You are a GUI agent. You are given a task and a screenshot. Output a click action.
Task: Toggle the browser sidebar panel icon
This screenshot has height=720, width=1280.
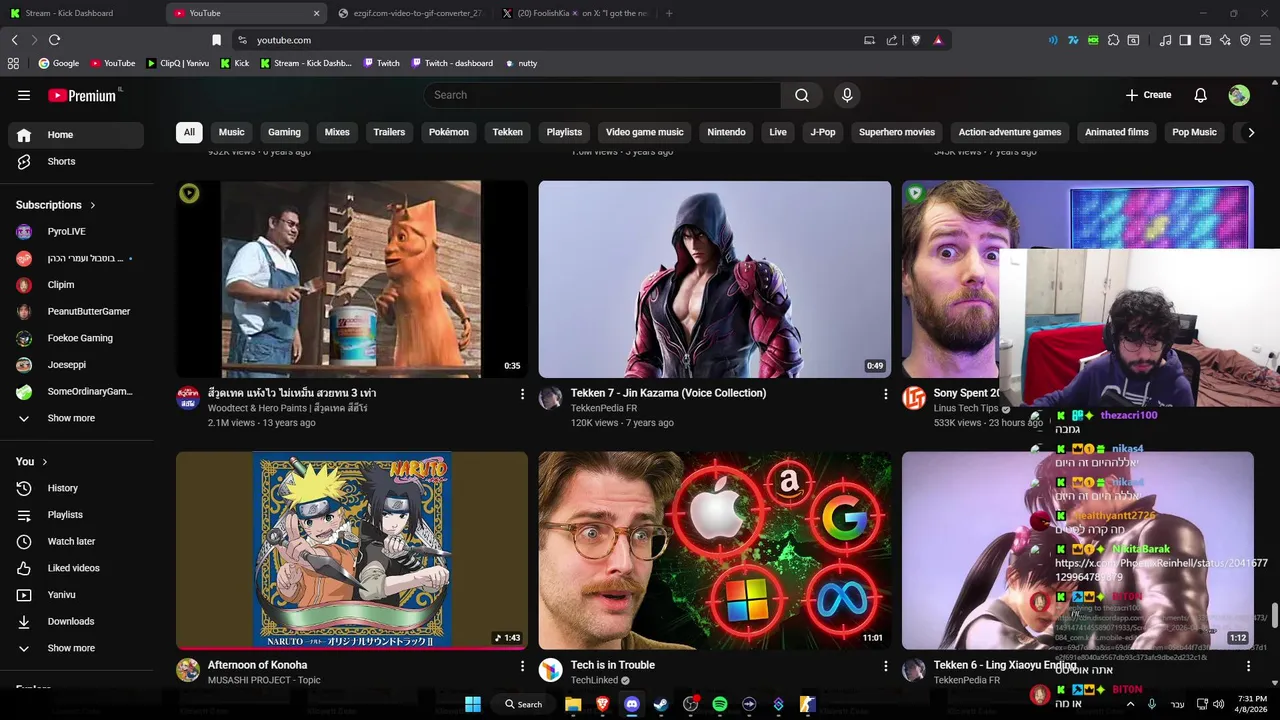1185,40
